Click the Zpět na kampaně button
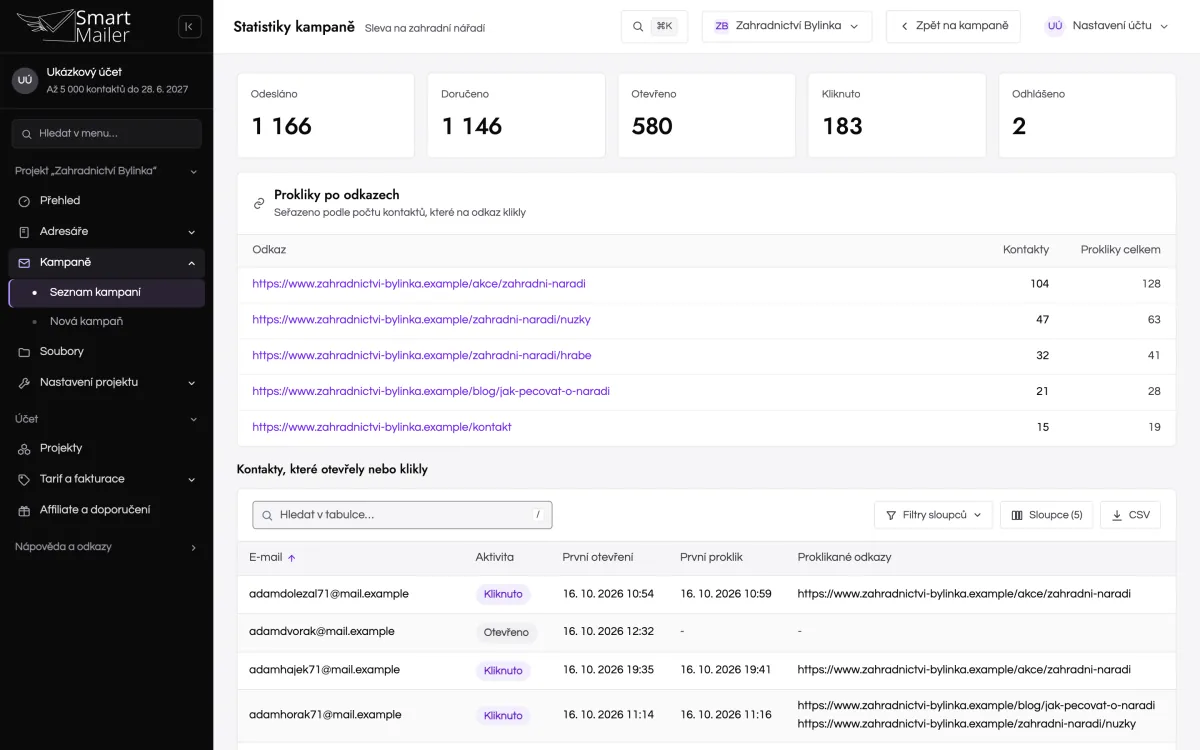This screenshot has height=750, width=1200. 953,26
